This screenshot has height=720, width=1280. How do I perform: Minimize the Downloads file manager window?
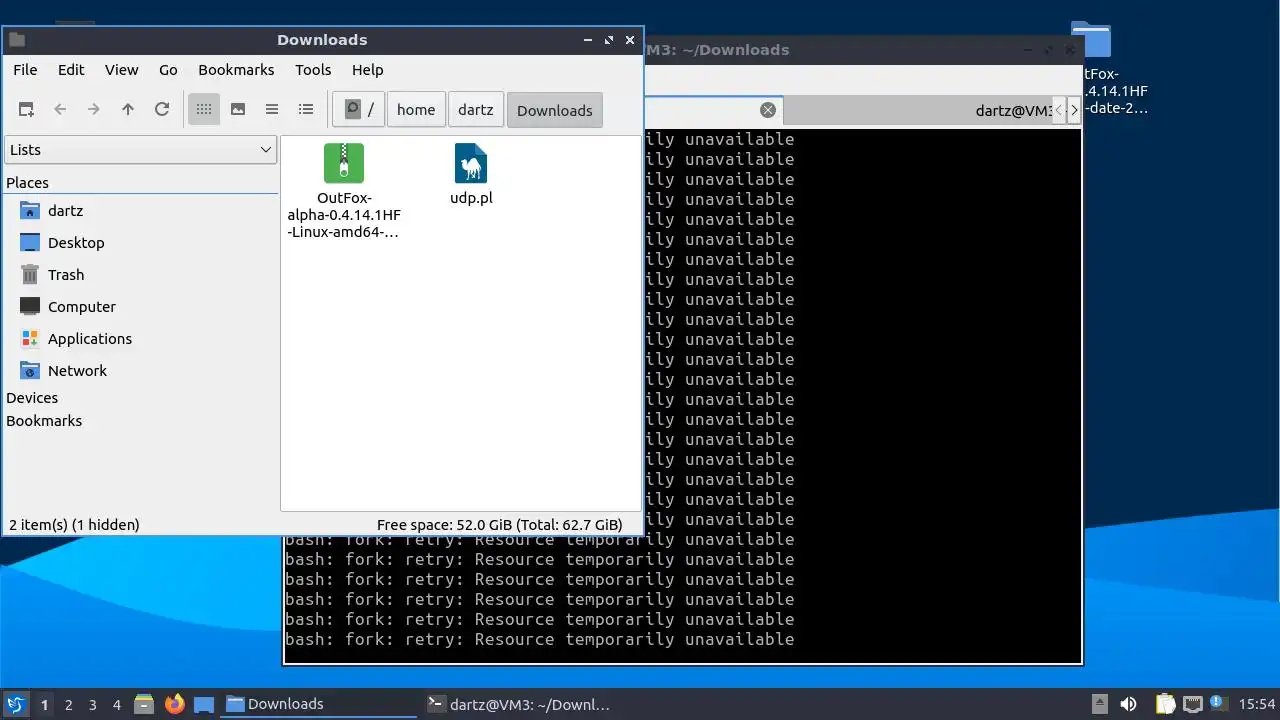coord(588,40)
